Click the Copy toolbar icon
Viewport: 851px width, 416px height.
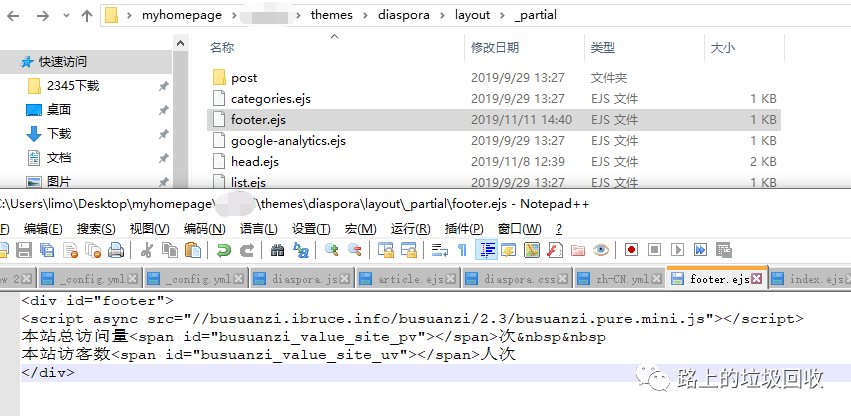pyautogui.click(x=170, y=250)
